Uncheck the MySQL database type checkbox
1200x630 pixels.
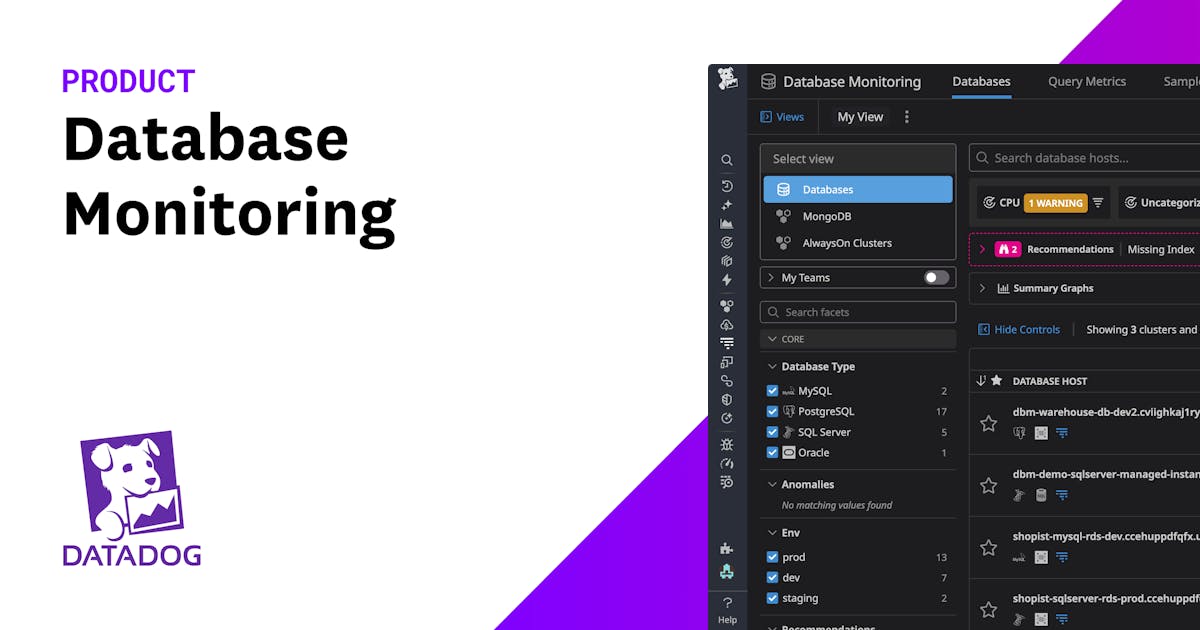pyautogui.click(x=772, y=391)
